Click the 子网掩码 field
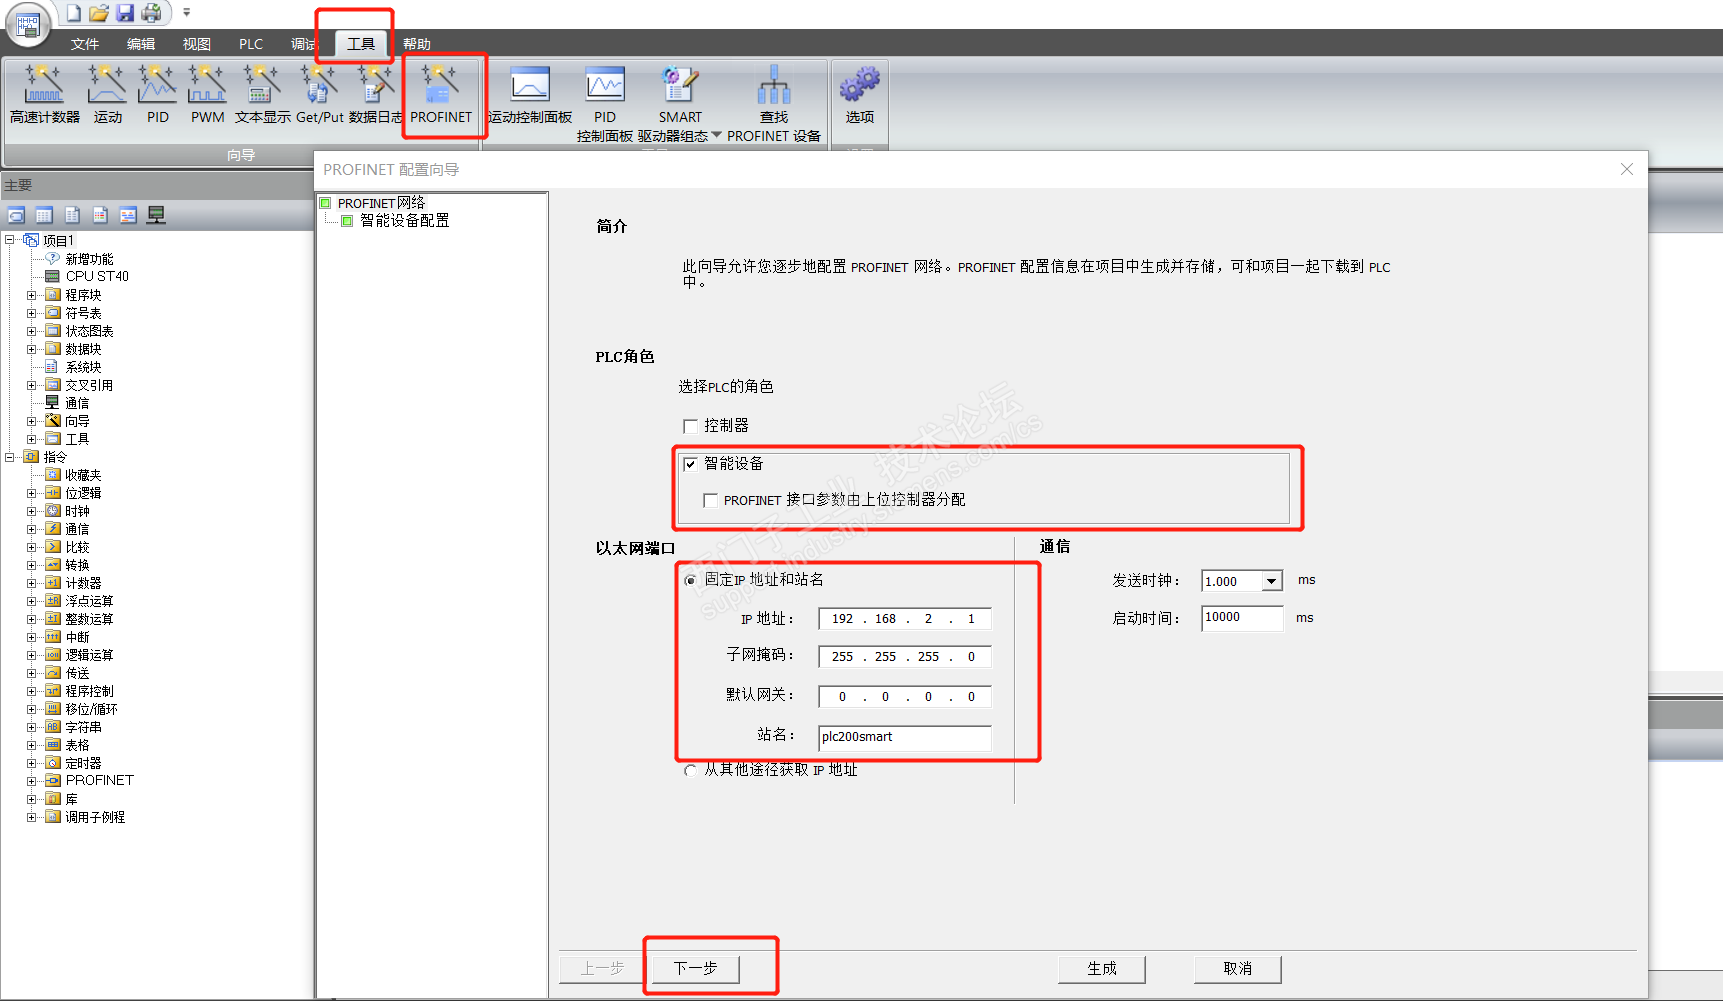1723x1001 pixels. [x=905, y=657]
